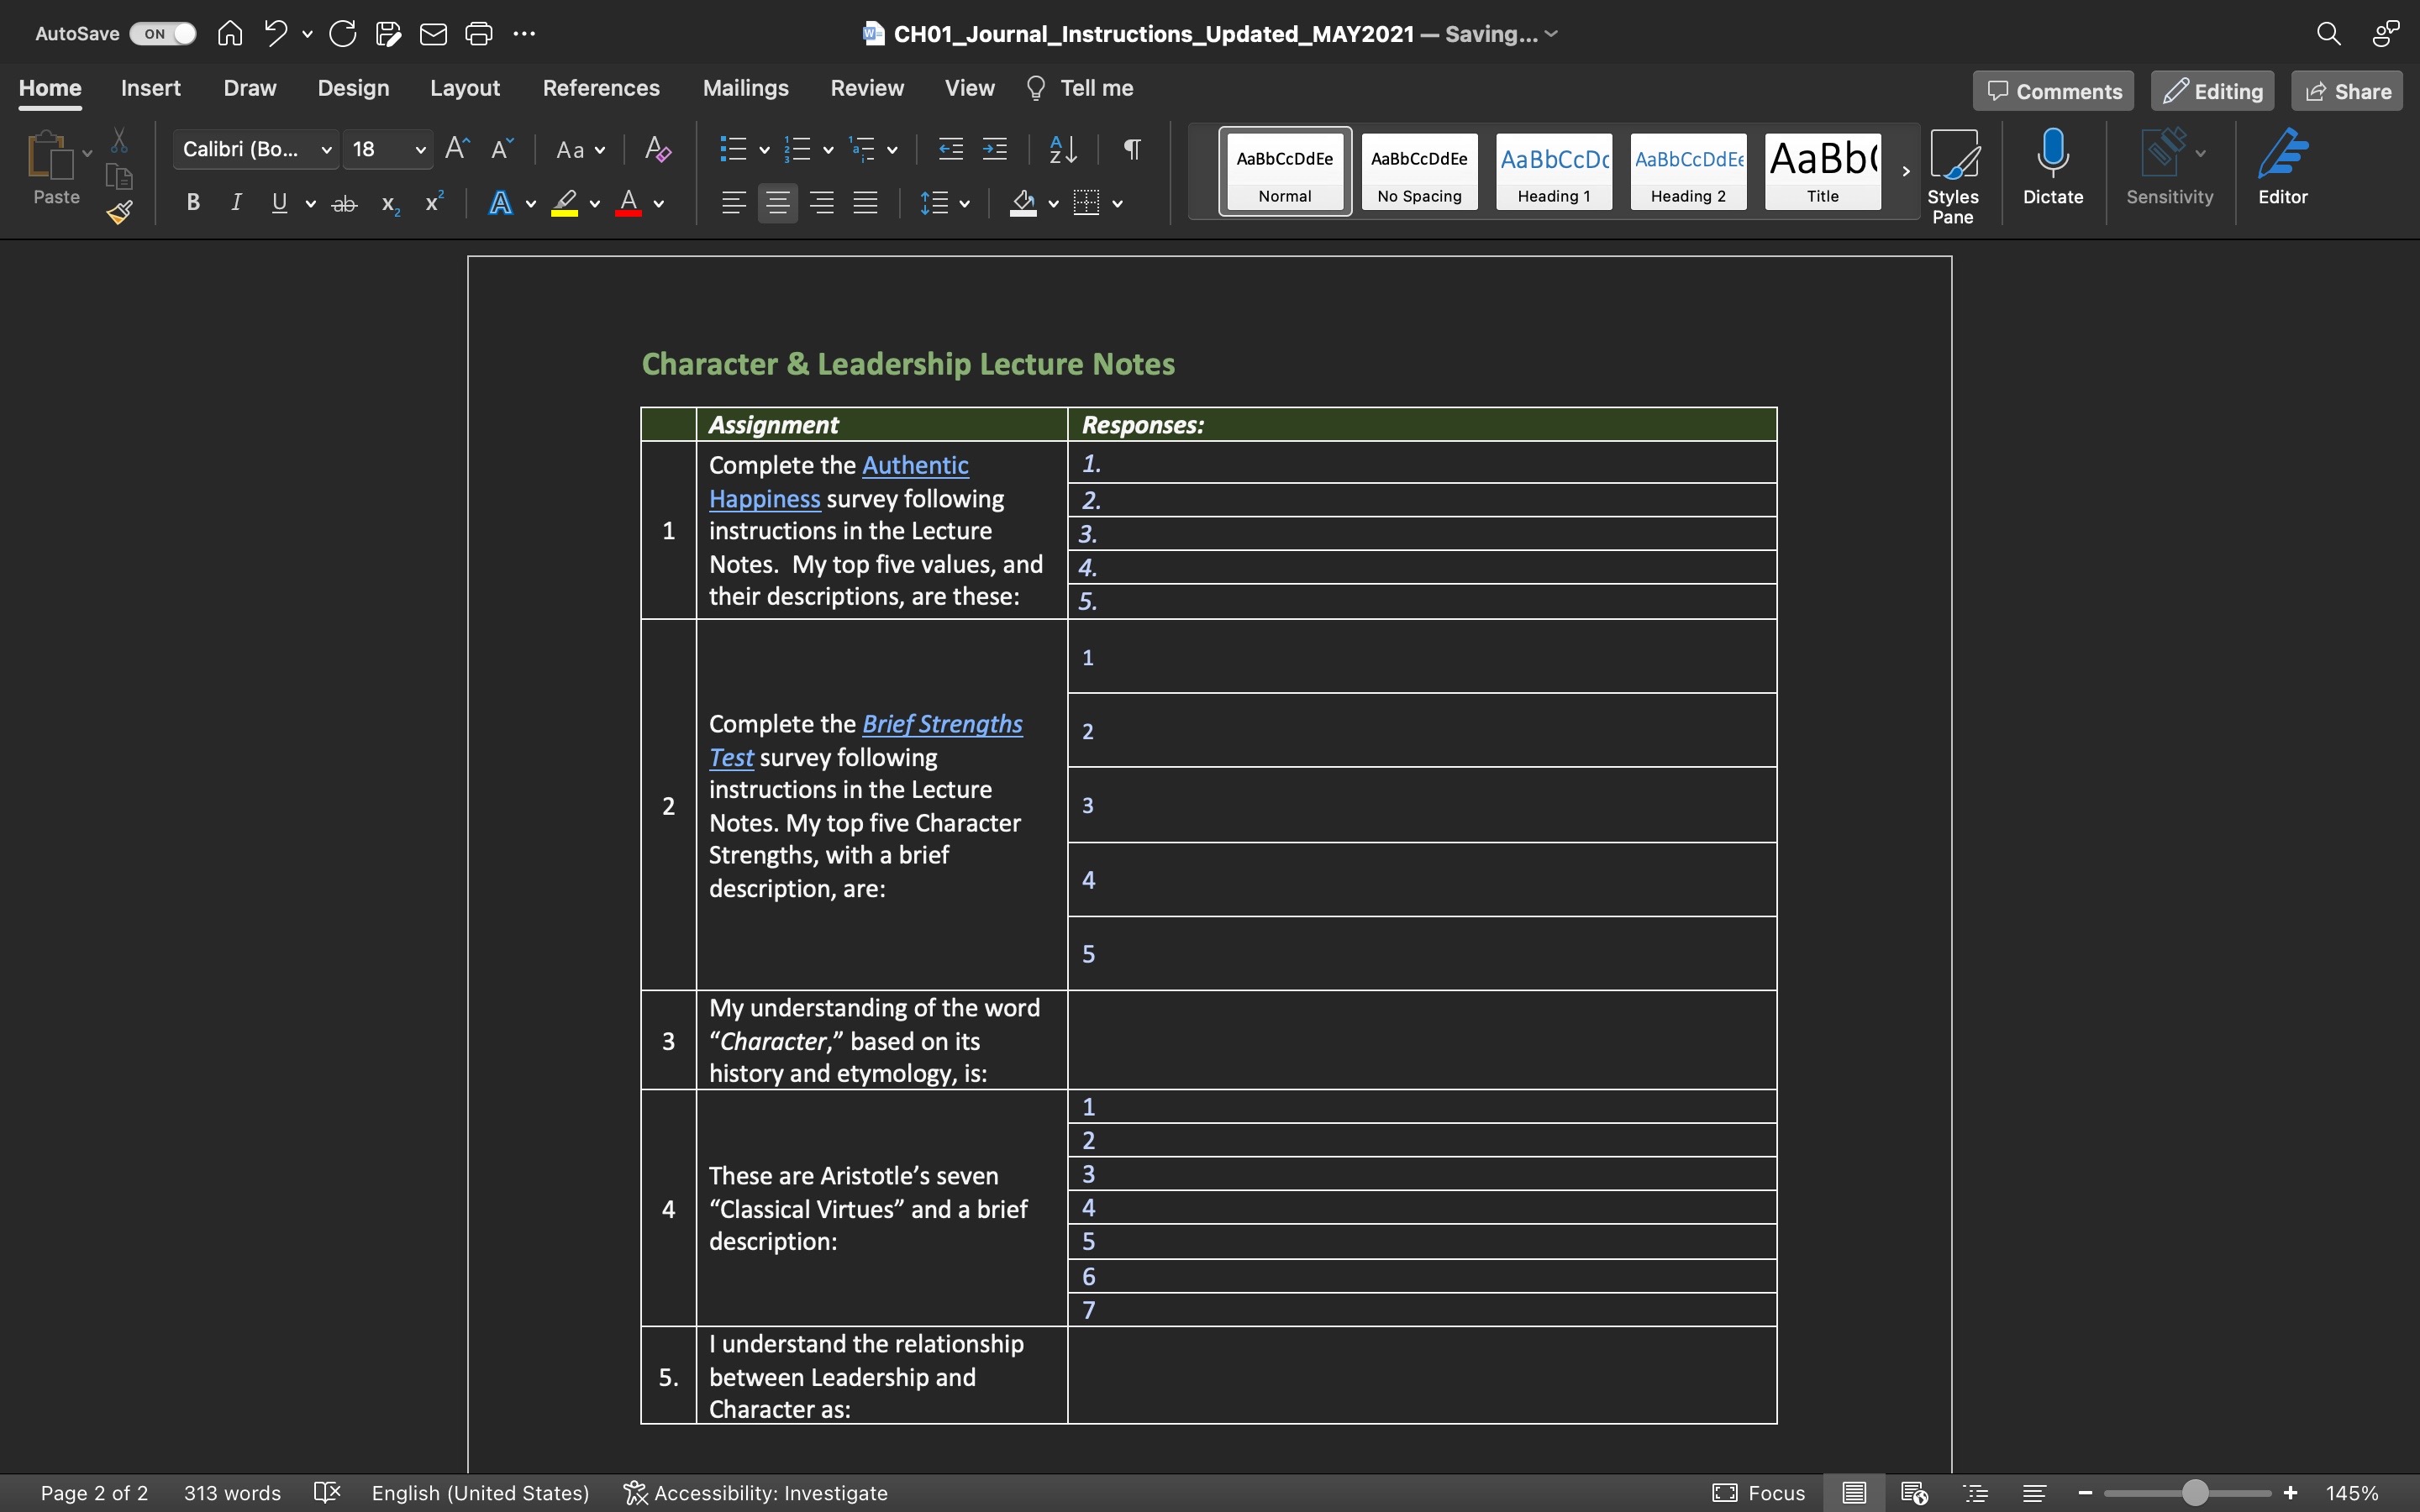Click the zoom slider handle

(x=2195, y=1493)
